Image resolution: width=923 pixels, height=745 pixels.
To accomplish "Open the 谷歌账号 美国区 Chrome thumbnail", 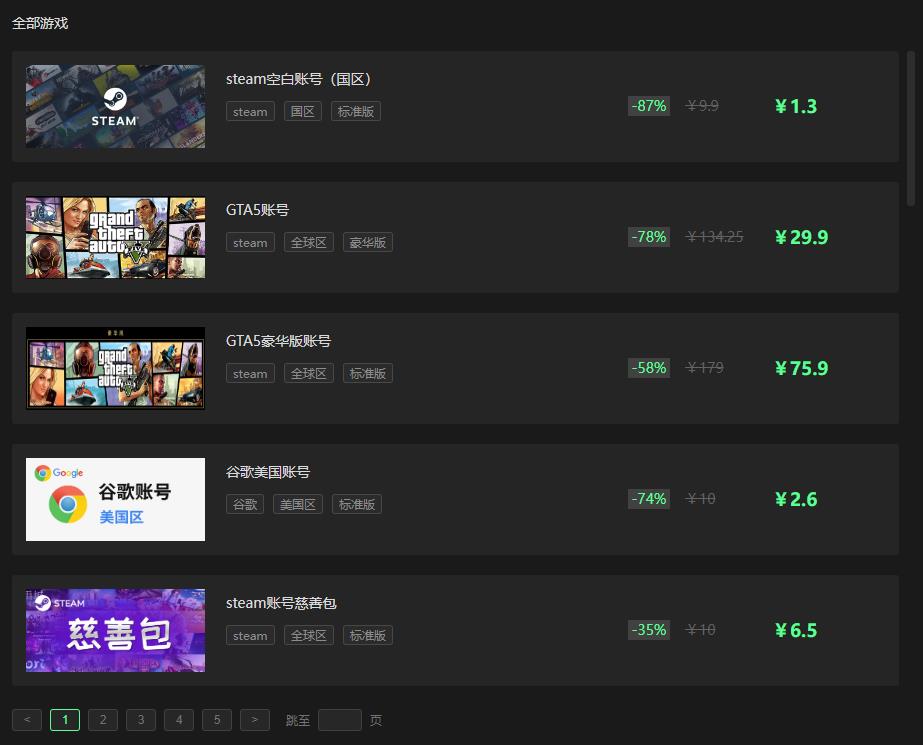I will click(x=115, y=500).
